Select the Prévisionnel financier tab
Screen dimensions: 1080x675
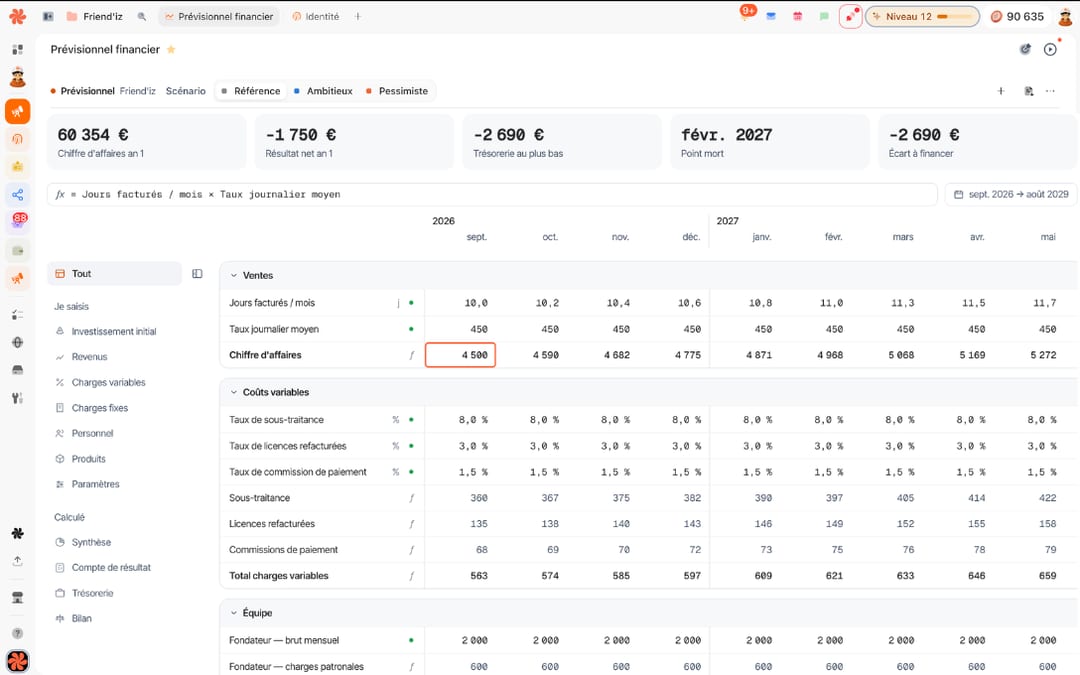219,17
